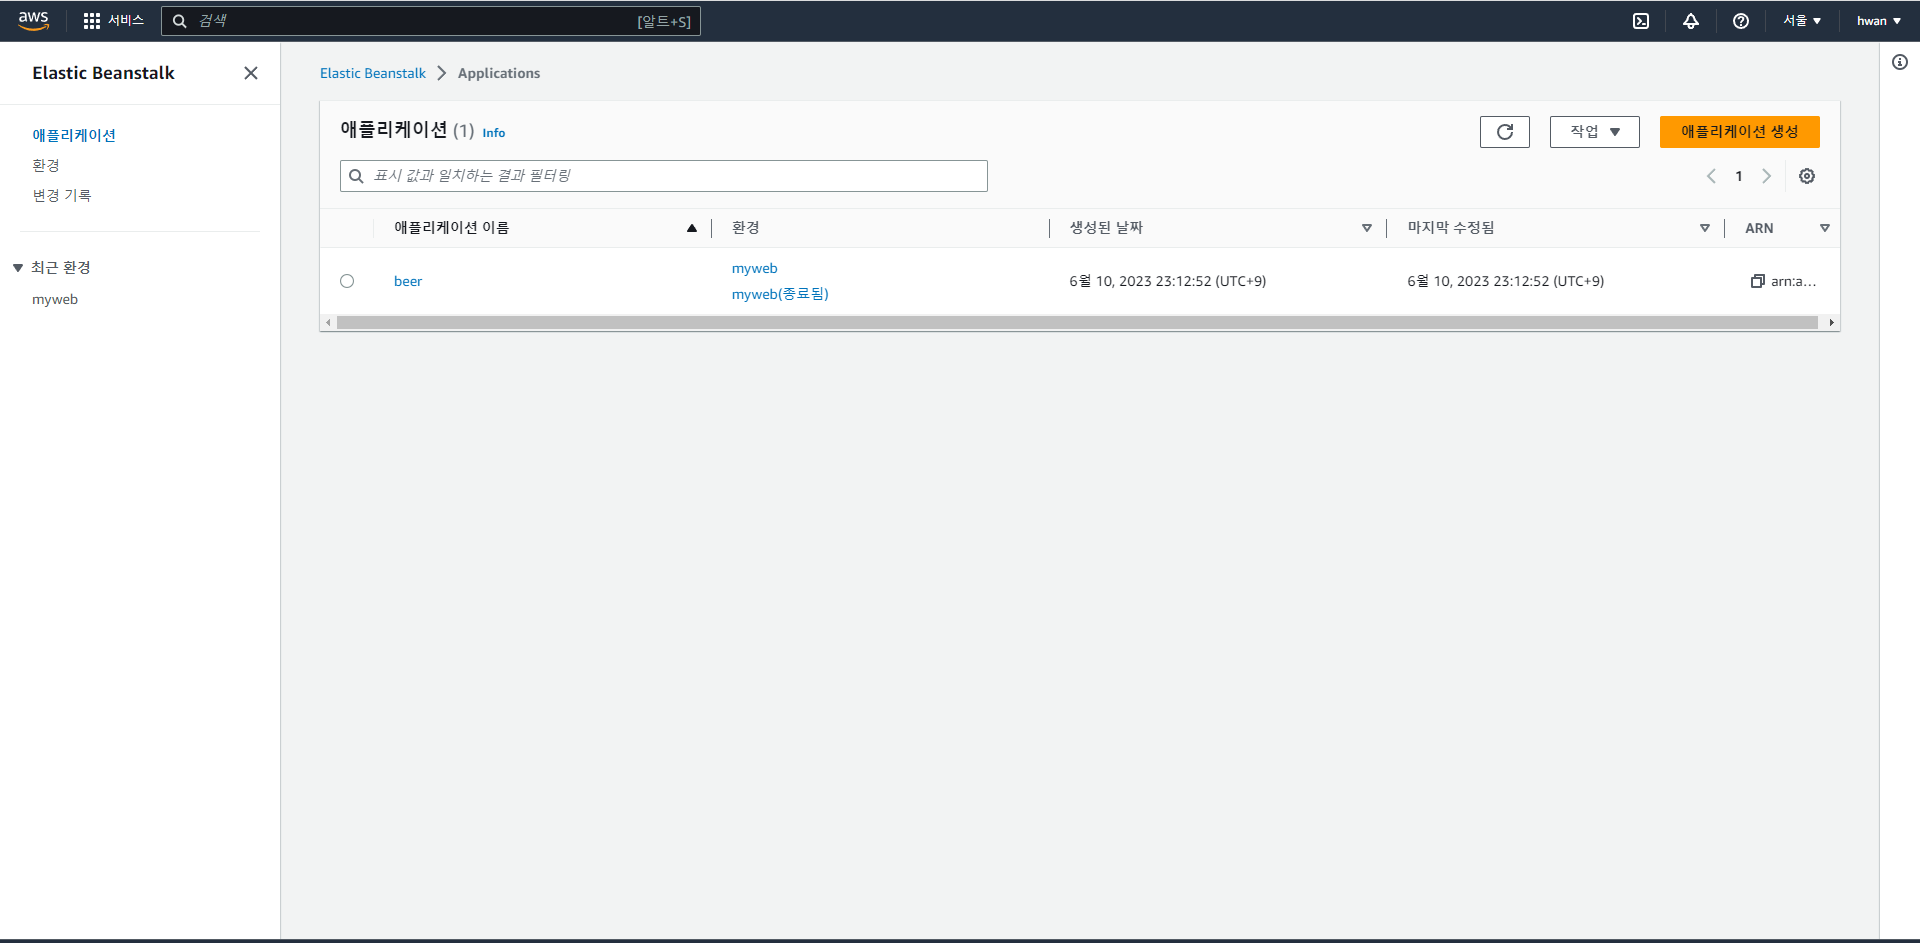Click the Applications breadcrumb text
Viewport: 1920px width, 943px height.
499,73
